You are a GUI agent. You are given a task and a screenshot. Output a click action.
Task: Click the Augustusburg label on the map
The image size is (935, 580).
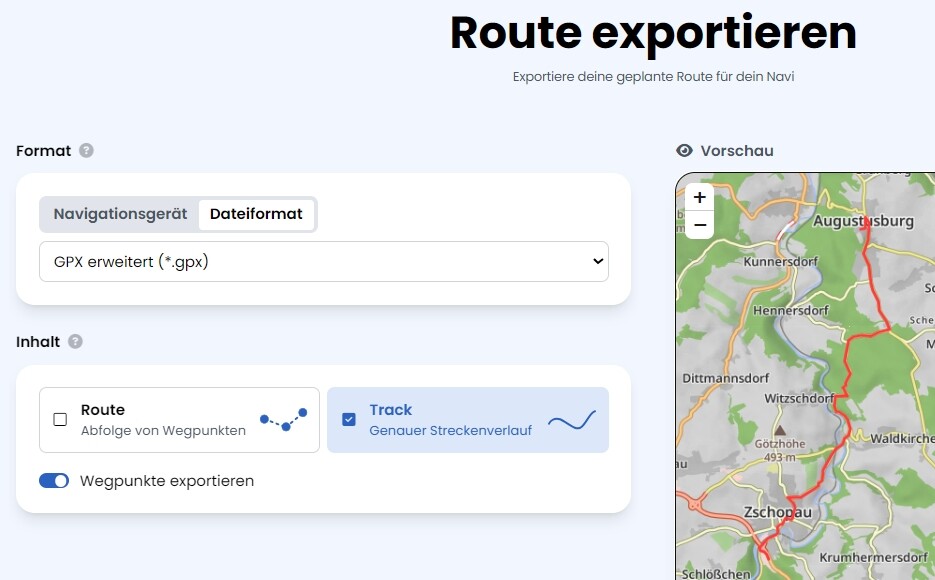[863, 221]
